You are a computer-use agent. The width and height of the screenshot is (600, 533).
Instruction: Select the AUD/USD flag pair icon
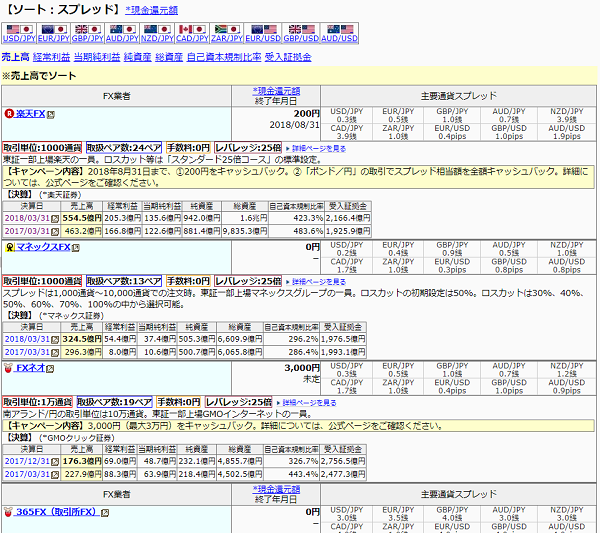pyautogui.click(x=340, y=29)
